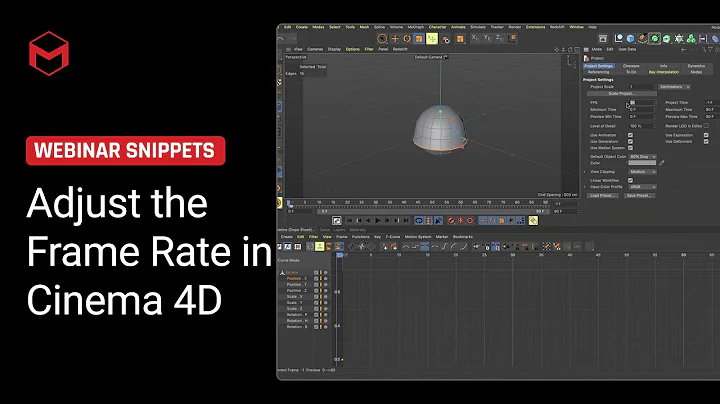Click the preview range bar below timeline ruler
This screenshot has width=720, height=404.
pyautogui.click(x=432, y=212)
